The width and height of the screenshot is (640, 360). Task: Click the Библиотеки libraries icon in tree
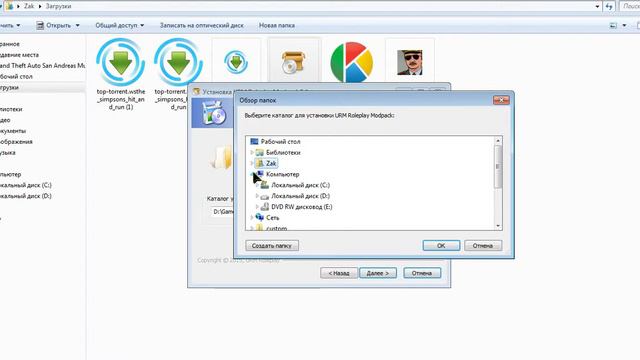tap(260, 153)
